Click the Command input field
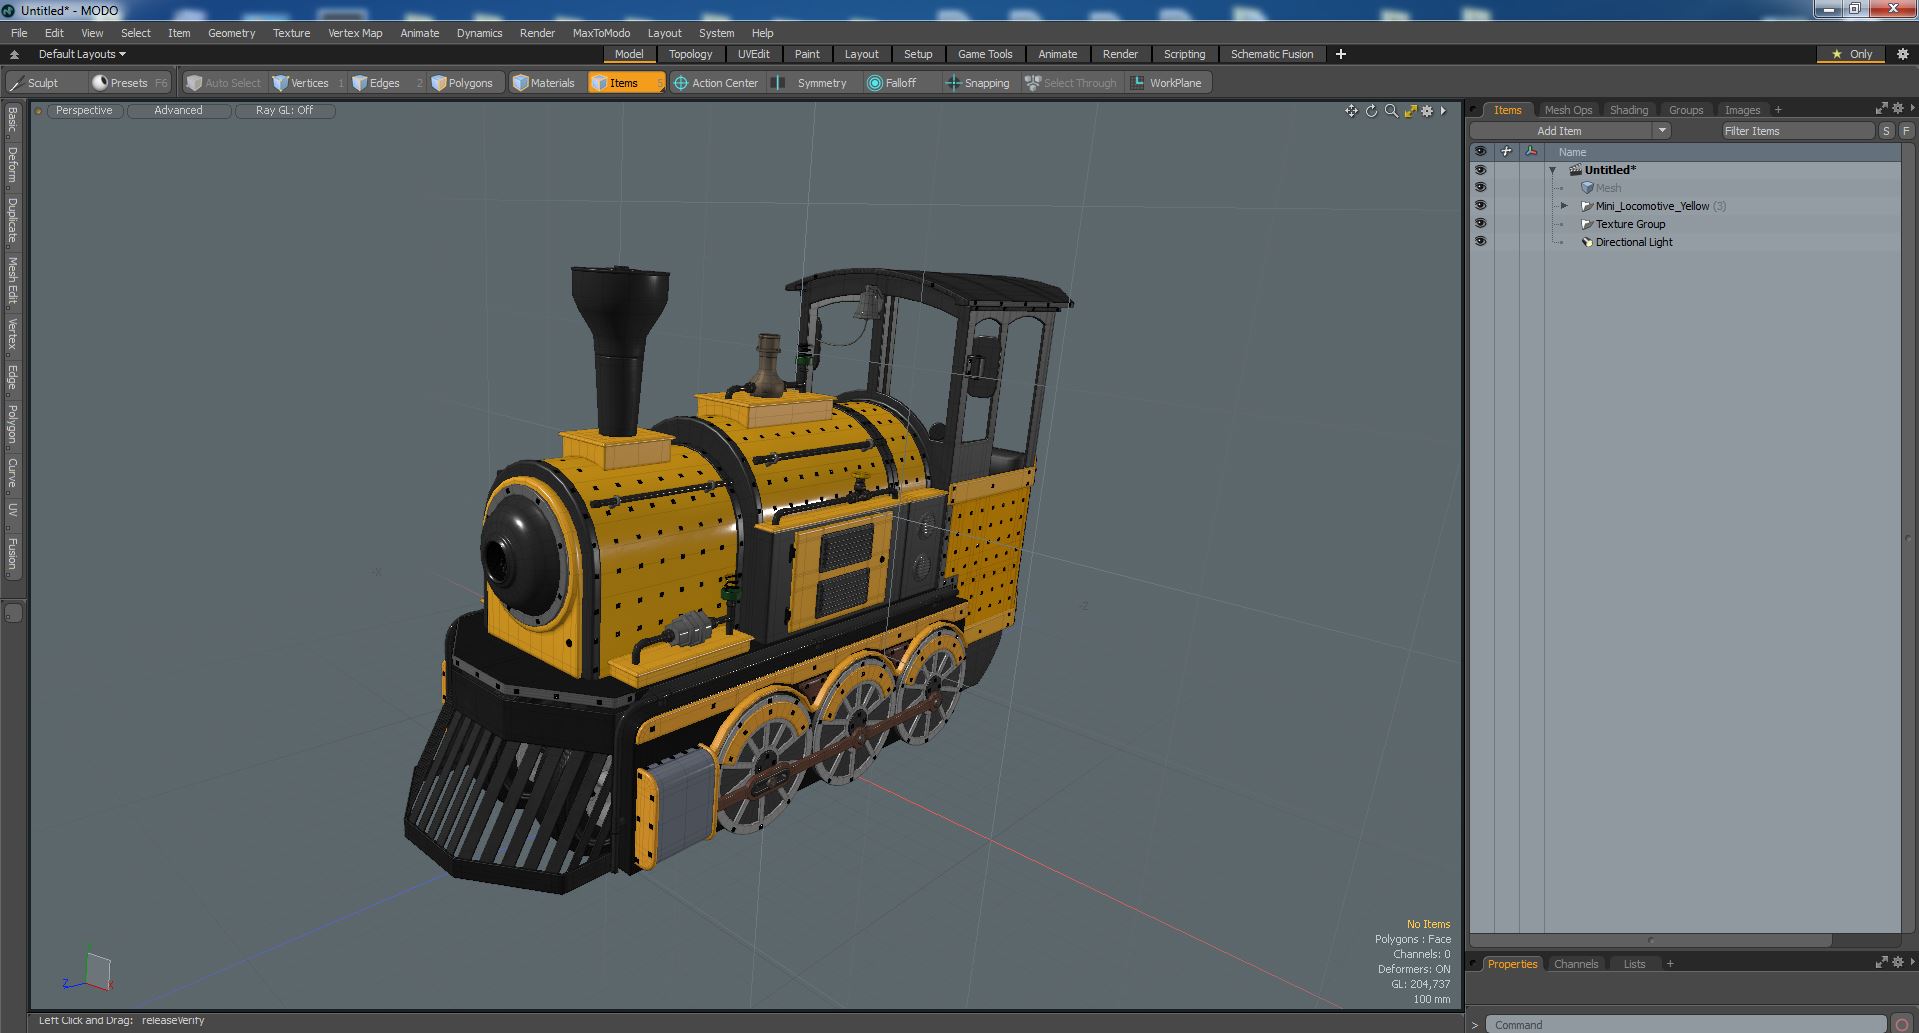Image resolution: width=1919 pixels, height=1033 pixels. point(1686,1024)
